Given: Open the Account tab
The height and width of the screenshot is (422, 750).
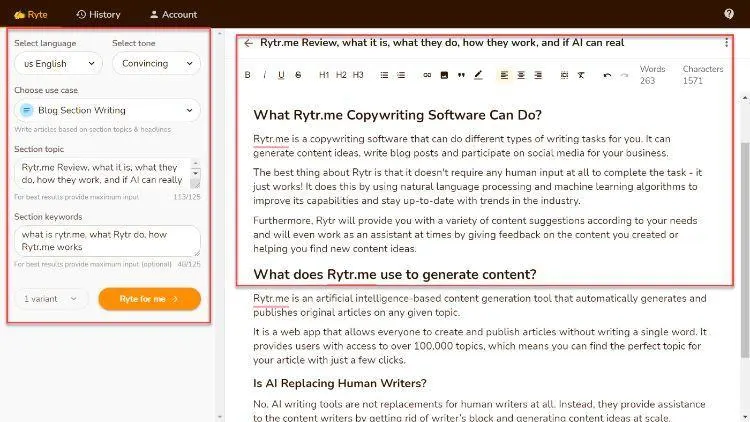Looking at the screenshot, I should [173, 15].
